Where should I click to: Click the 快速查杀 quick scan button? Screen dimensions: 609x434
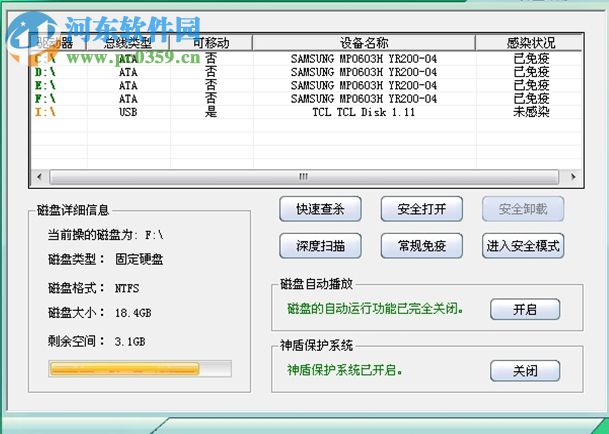(x=320, y=209)
